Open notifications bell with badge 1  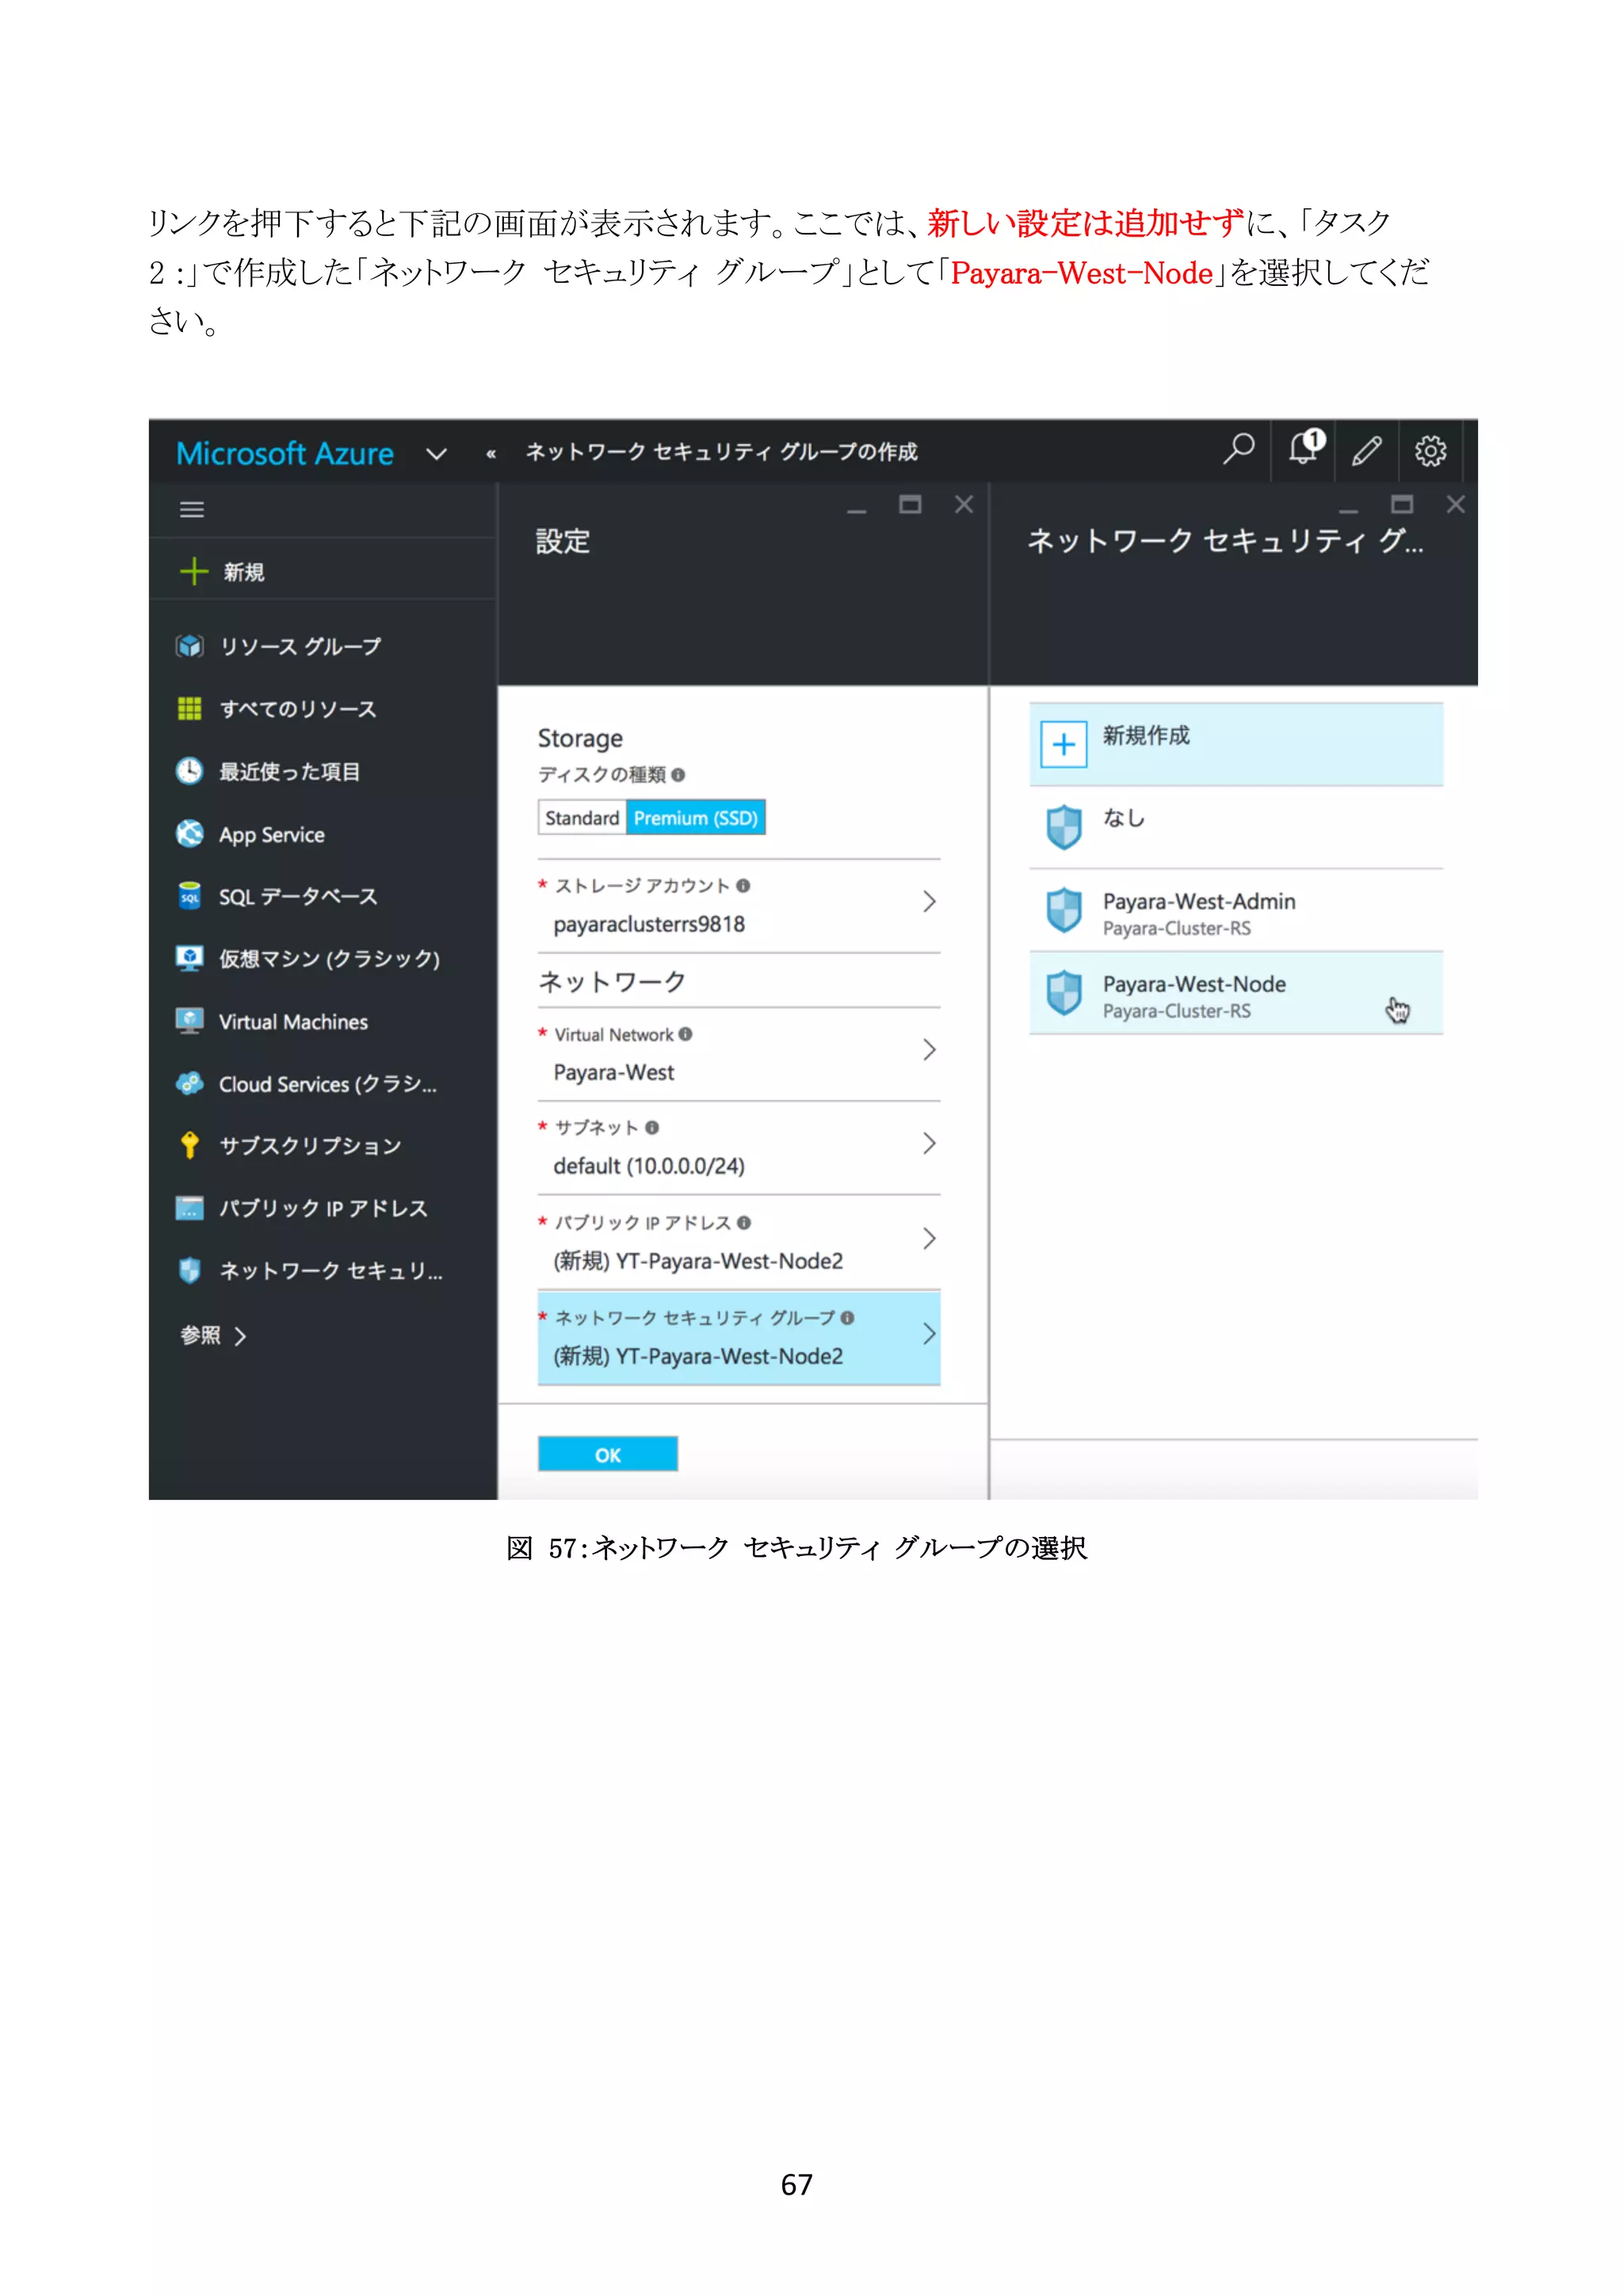1306,447
